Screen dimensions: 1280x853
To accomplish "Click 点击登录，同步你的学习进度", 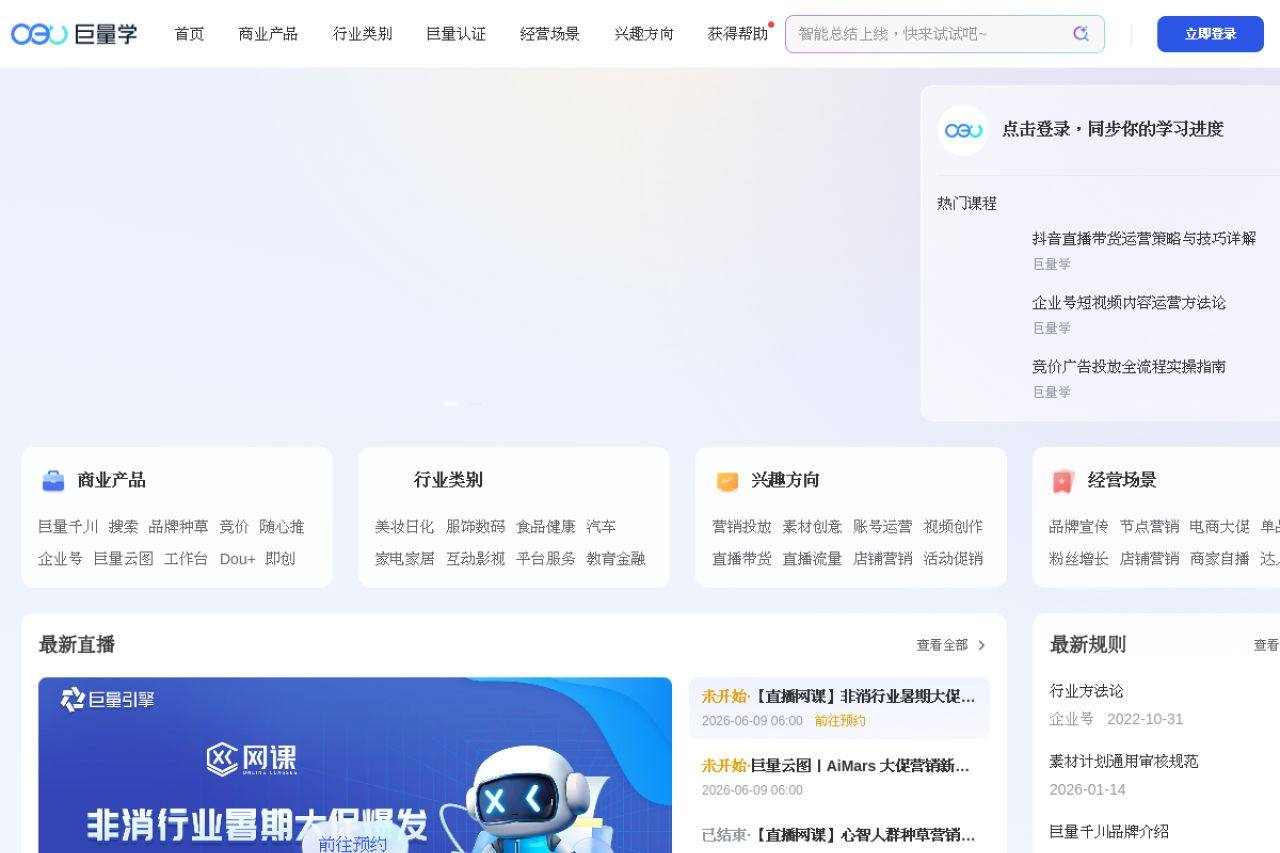I will click(x=1113, y=129).
